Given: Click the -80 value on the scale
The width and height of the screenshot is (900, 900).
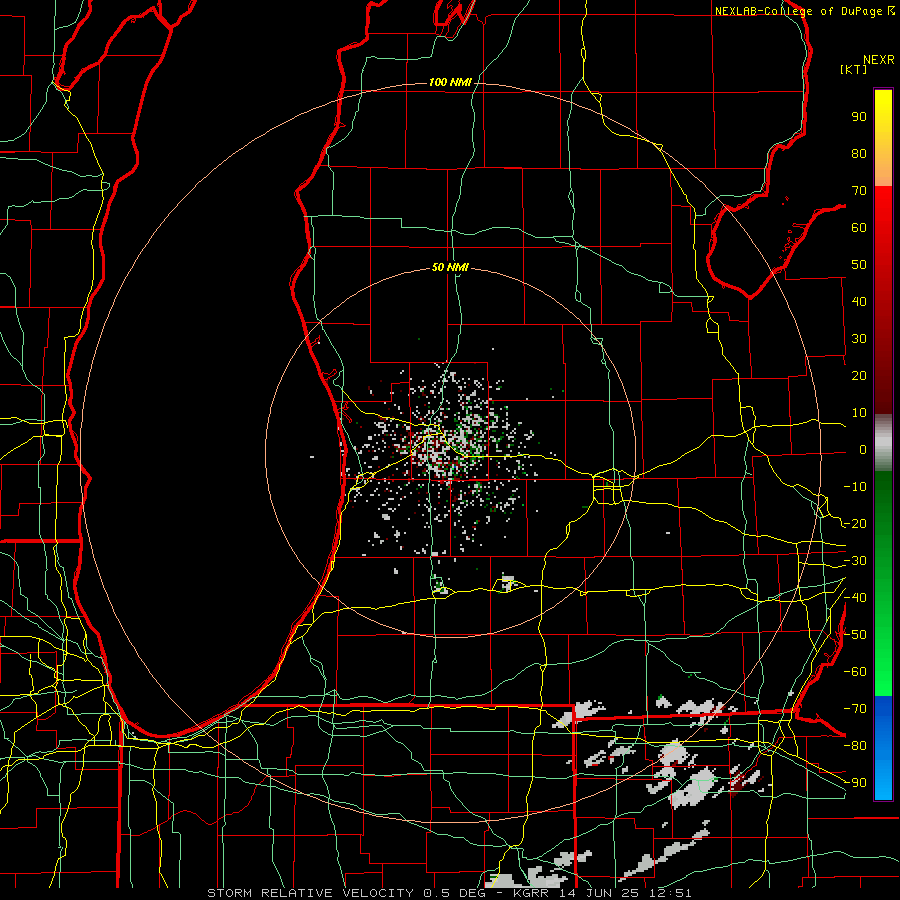Looking at the screenshot, I should point(855,746).
